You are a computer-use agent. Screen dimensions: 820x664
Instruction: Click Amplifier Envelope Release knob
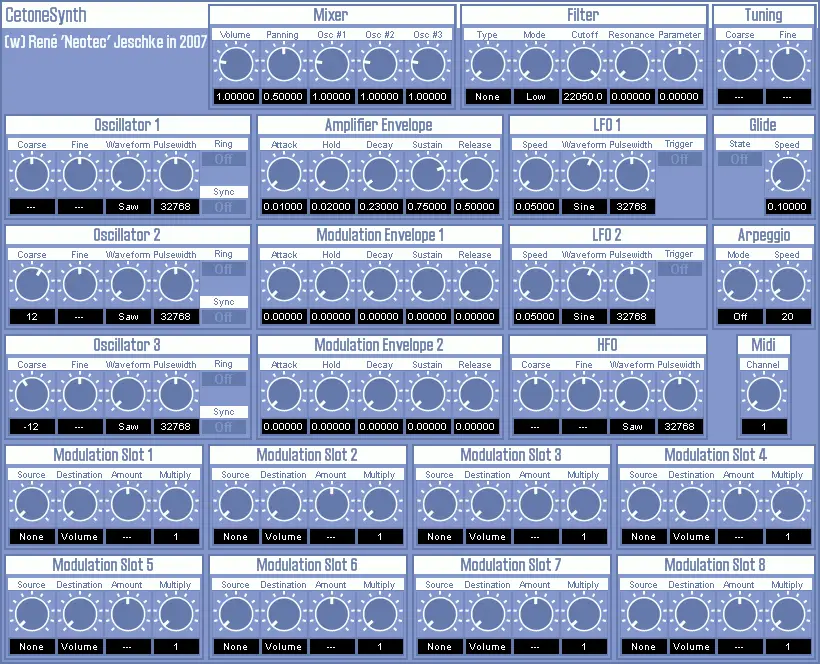[x=476, y=174]
